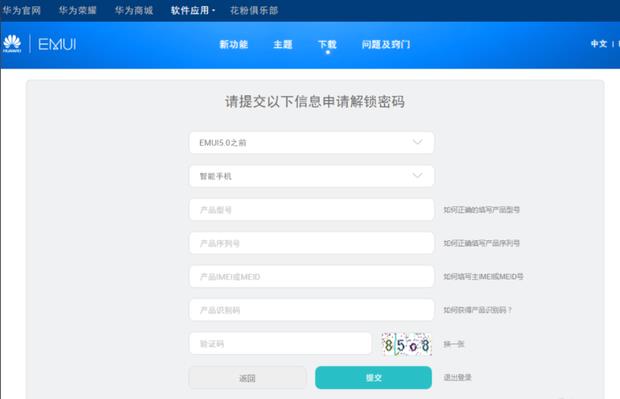Viewport: 620px width, 399px height.
Task: Go to the 主题 navigation tab
Action: point(283,44)
